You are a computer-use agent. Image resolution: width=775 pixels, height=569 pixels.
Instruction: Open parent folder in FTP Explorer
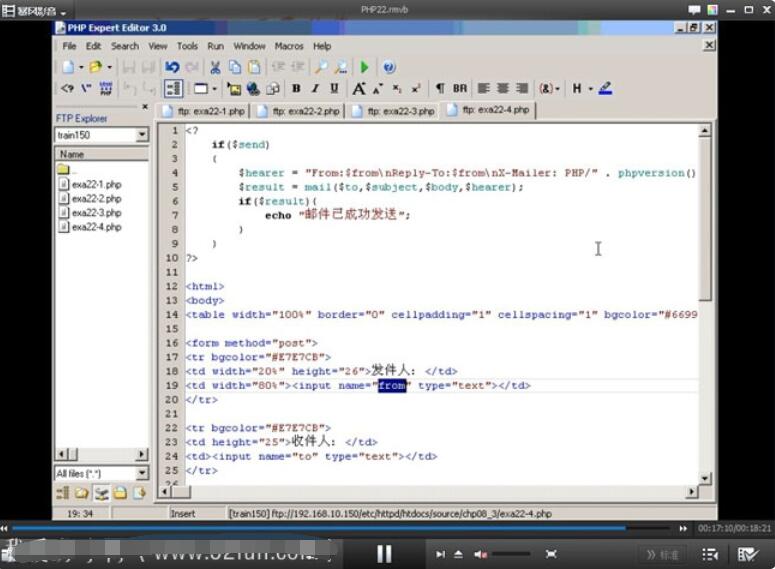tap(65, 170)
